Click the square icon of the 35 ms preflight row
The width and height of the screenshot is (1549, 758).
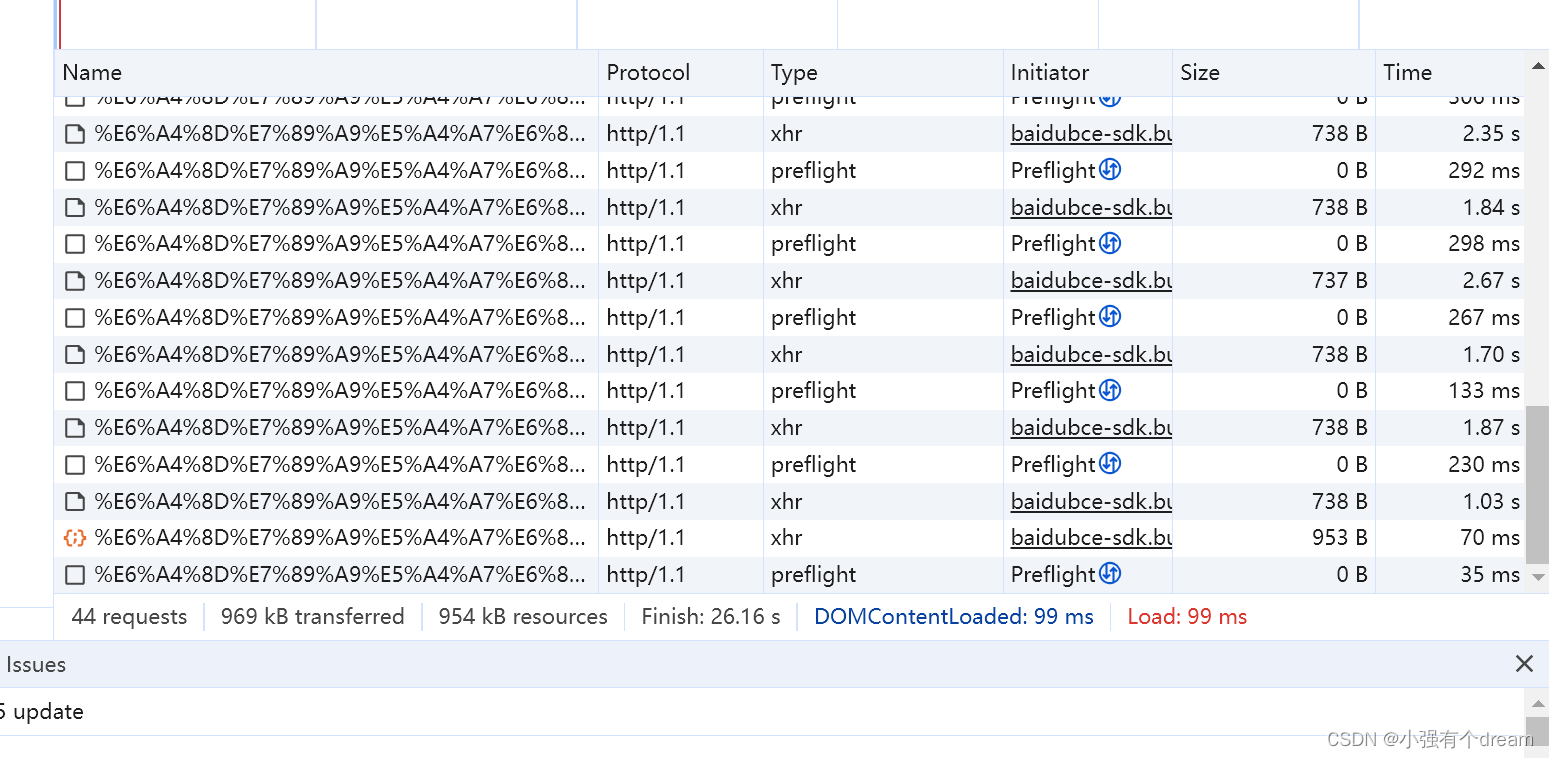coord(74,575)
